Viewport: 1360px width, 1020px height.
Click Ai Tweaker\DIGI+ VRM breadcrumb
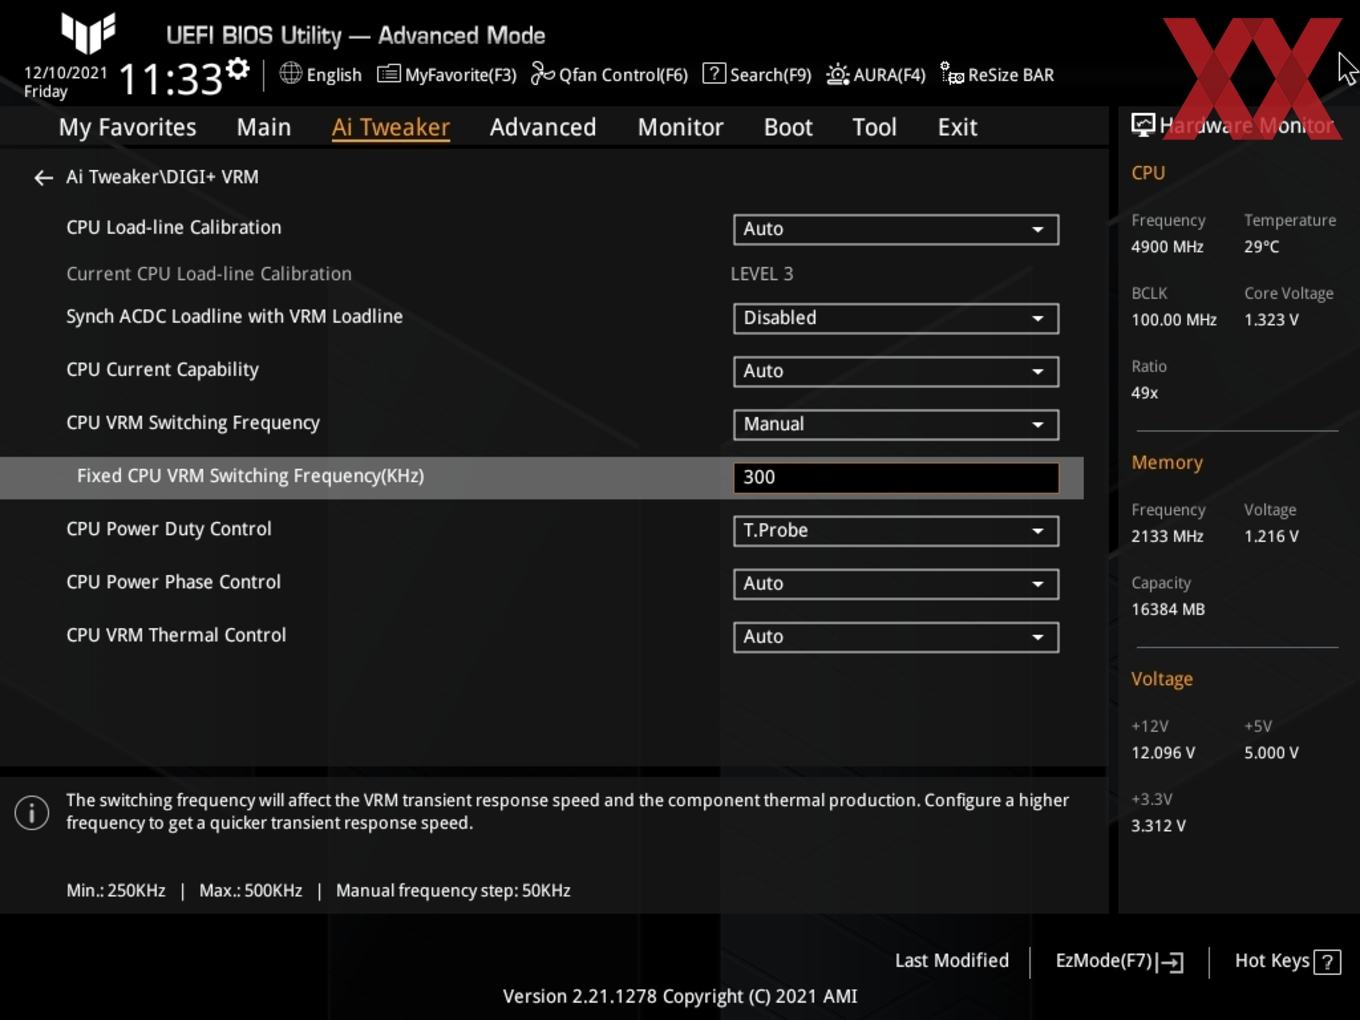[162, 177]
